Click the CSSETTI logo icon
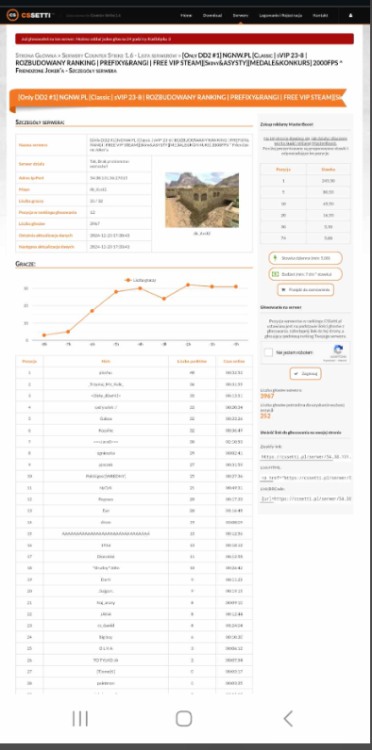372x750 pixels. (x=12, y=15)
